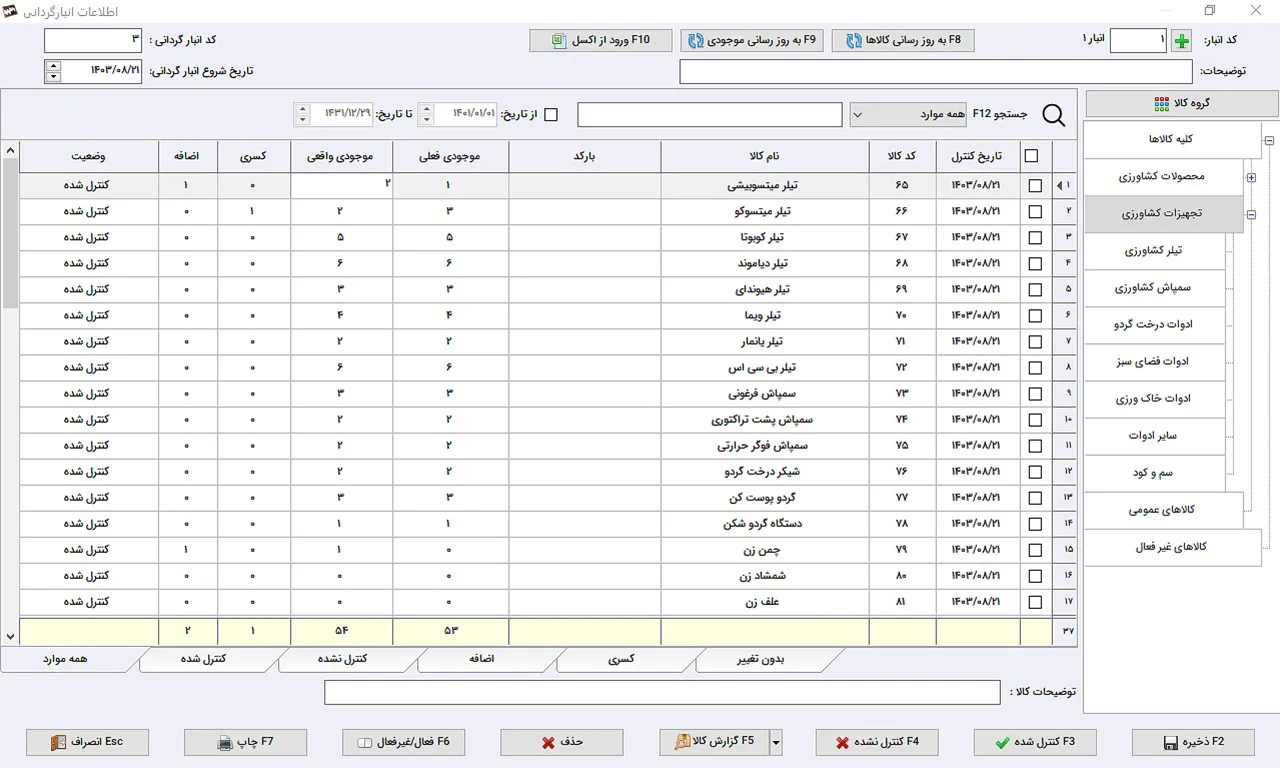Image resolution: width=1280 pixels, height=768 pixels.
Task: Click F7 print button
Action: coord(245,742)
